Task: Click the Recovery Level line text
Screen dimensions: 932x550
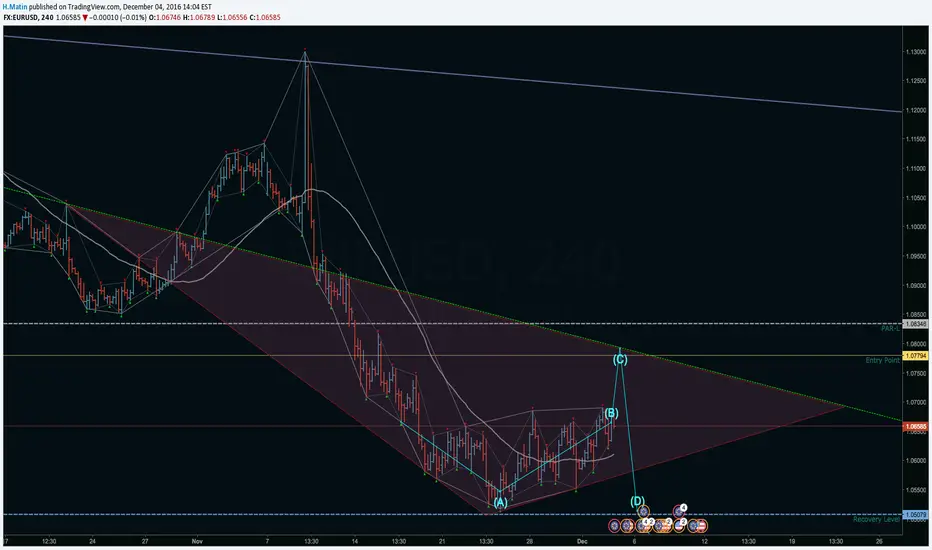Action: point(876,520)
